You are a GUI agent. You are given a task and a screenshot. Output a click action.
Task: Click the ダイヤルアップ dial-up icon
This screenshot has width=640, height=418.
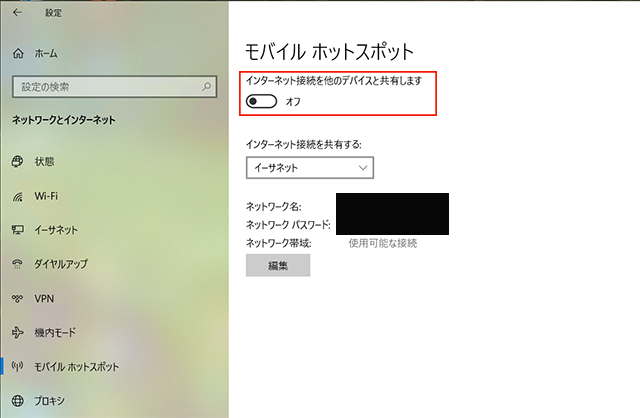point(17,264)
